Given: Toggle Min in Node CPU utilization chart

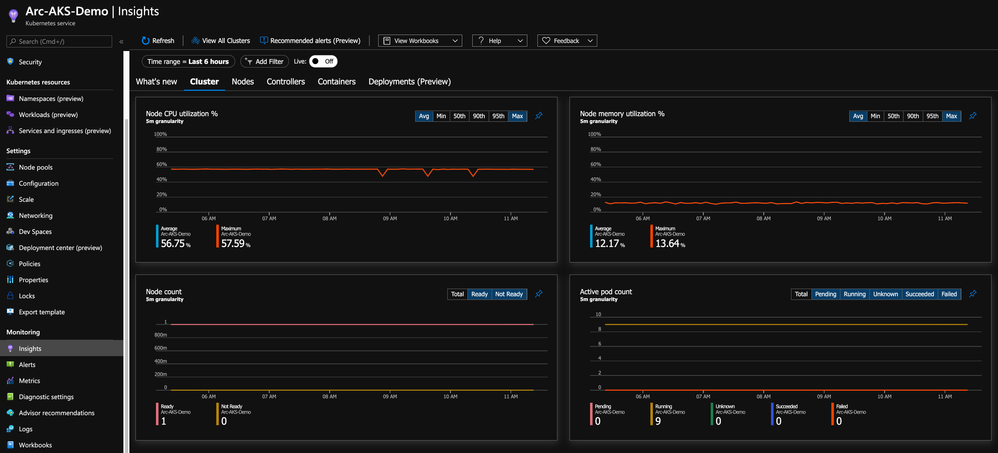Looking at the screenshot, I should [441, 116].
